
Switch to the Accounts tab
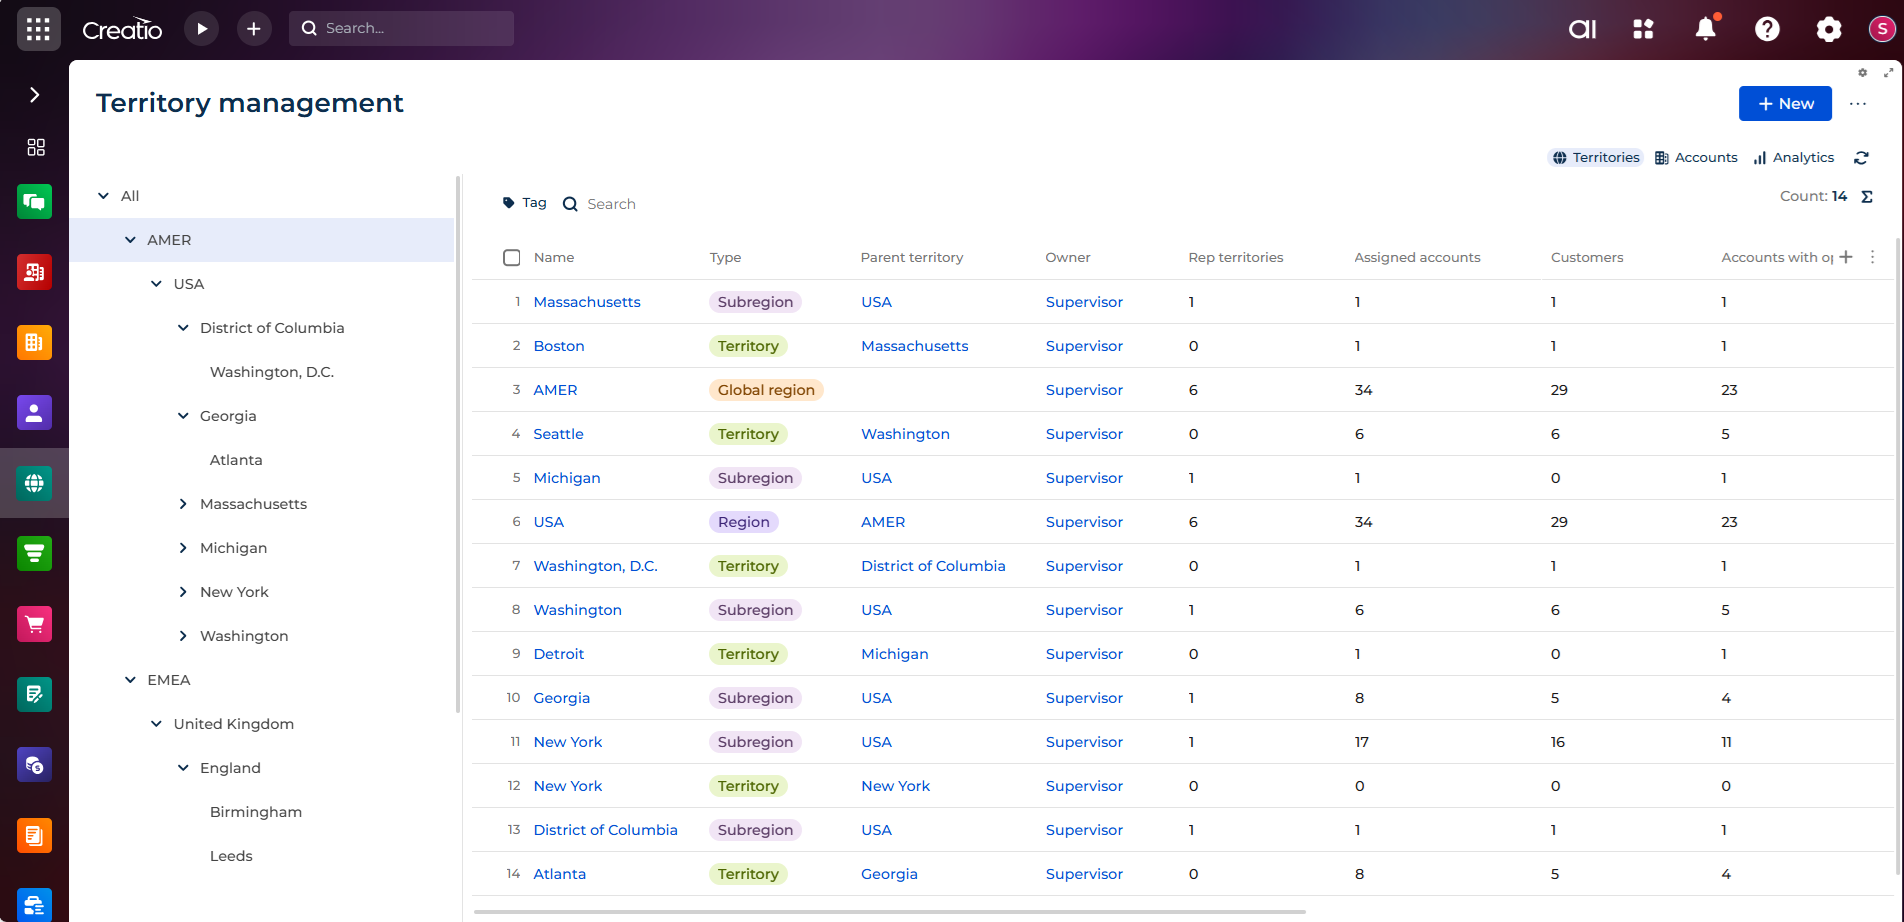click(x=1696, y=158)
